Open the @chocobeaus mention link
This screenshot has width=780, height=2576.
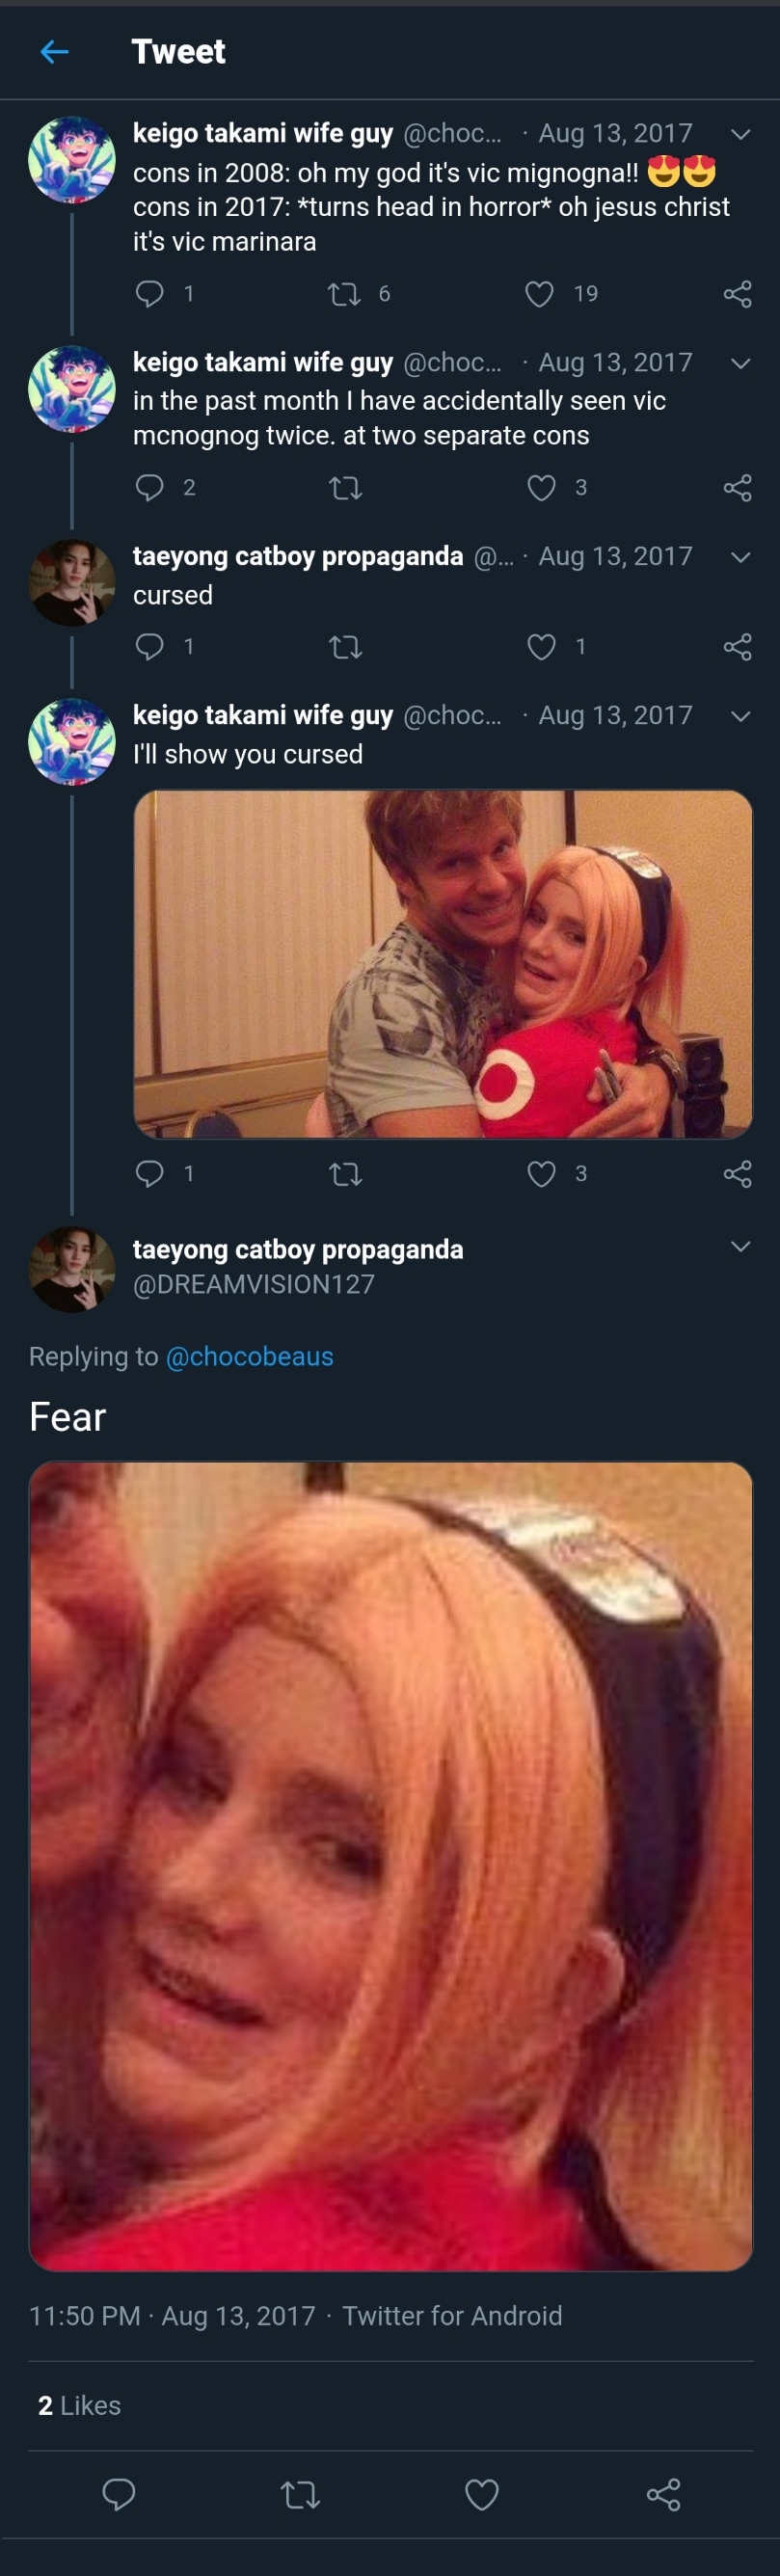pos(249,1356)
